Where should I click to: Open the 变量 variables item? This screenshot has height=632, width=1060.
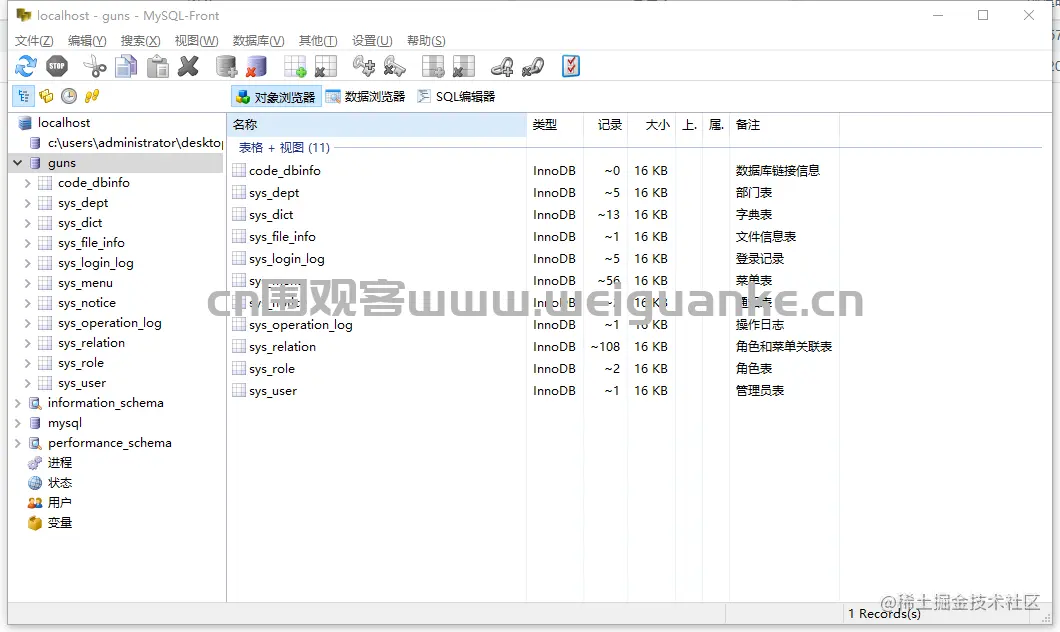[x=59, y=523]
